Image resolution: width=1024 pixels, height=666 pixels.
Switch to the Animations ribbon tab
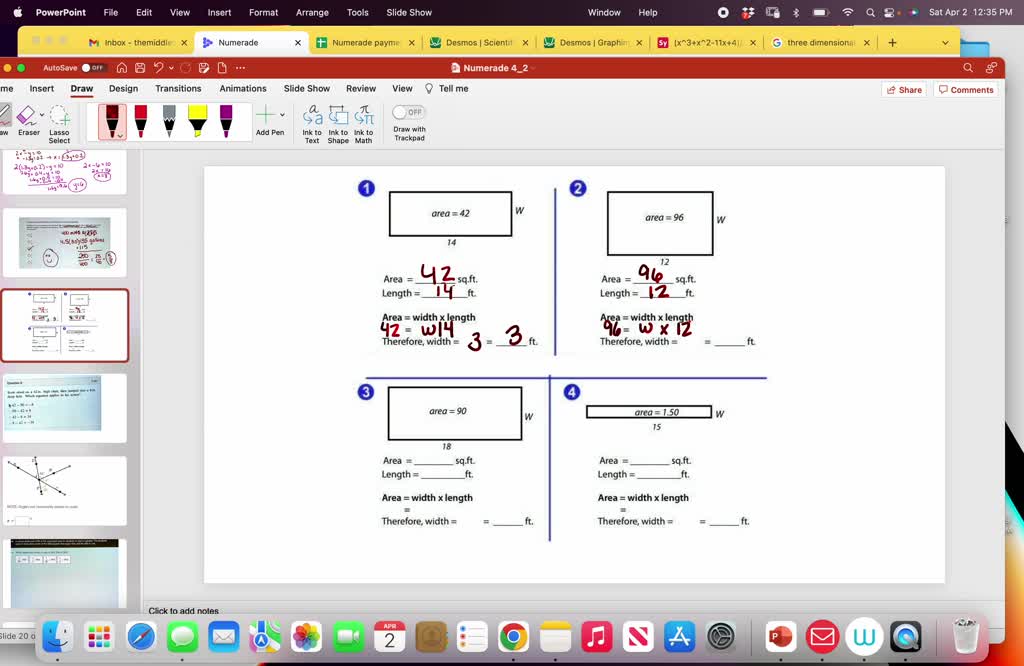pyautogui.click(x=242, y=88)
